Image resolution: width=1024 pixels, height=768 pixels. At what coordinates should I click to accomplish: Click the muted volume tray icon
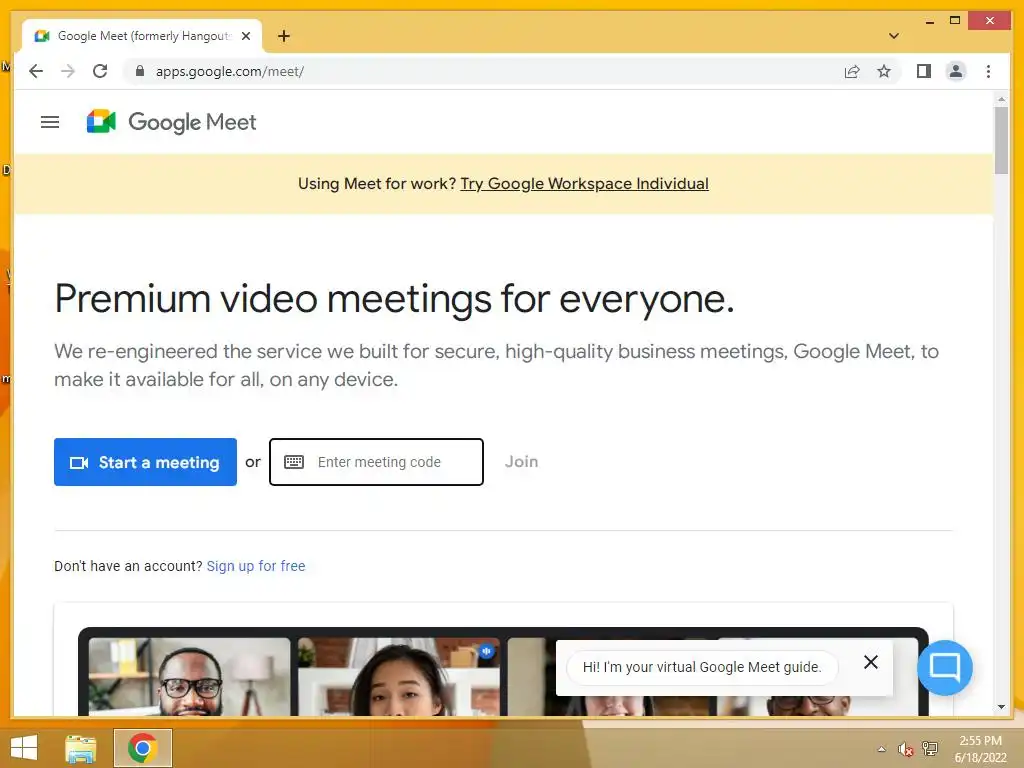pyautogui.click(x=905, y=749)
